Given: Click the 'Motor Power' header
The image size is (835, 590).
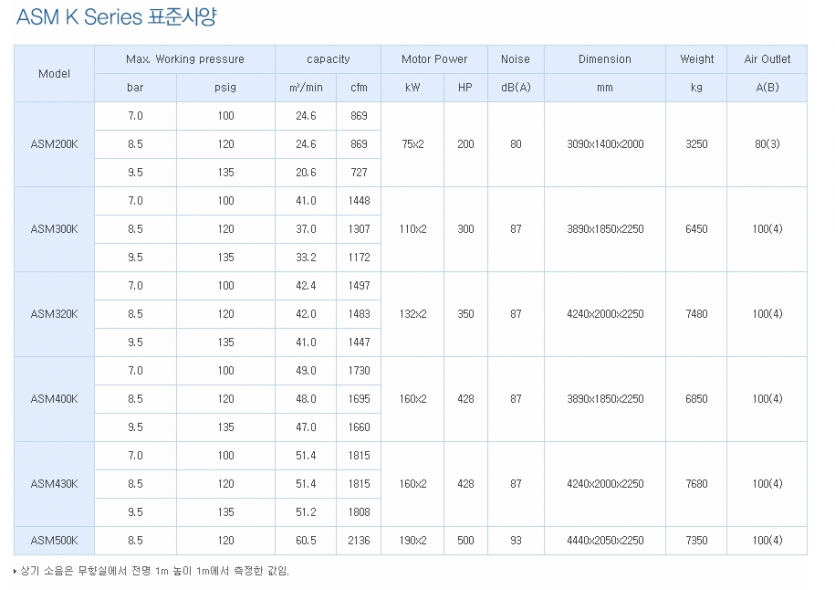Looking at the screenshot, I should pos(434,59).
